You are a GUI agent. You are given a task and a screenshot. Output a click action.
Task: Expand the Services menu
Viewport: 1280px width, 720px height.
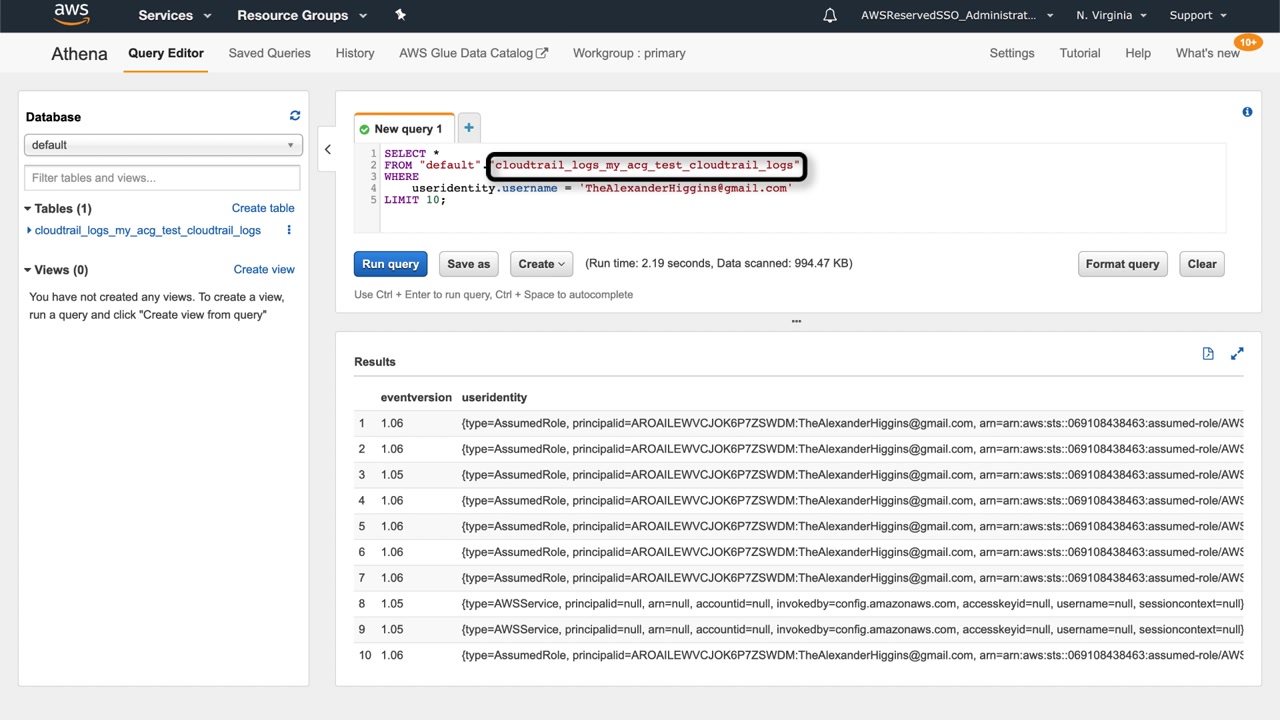pyautogui.click(x=175, y=15)
